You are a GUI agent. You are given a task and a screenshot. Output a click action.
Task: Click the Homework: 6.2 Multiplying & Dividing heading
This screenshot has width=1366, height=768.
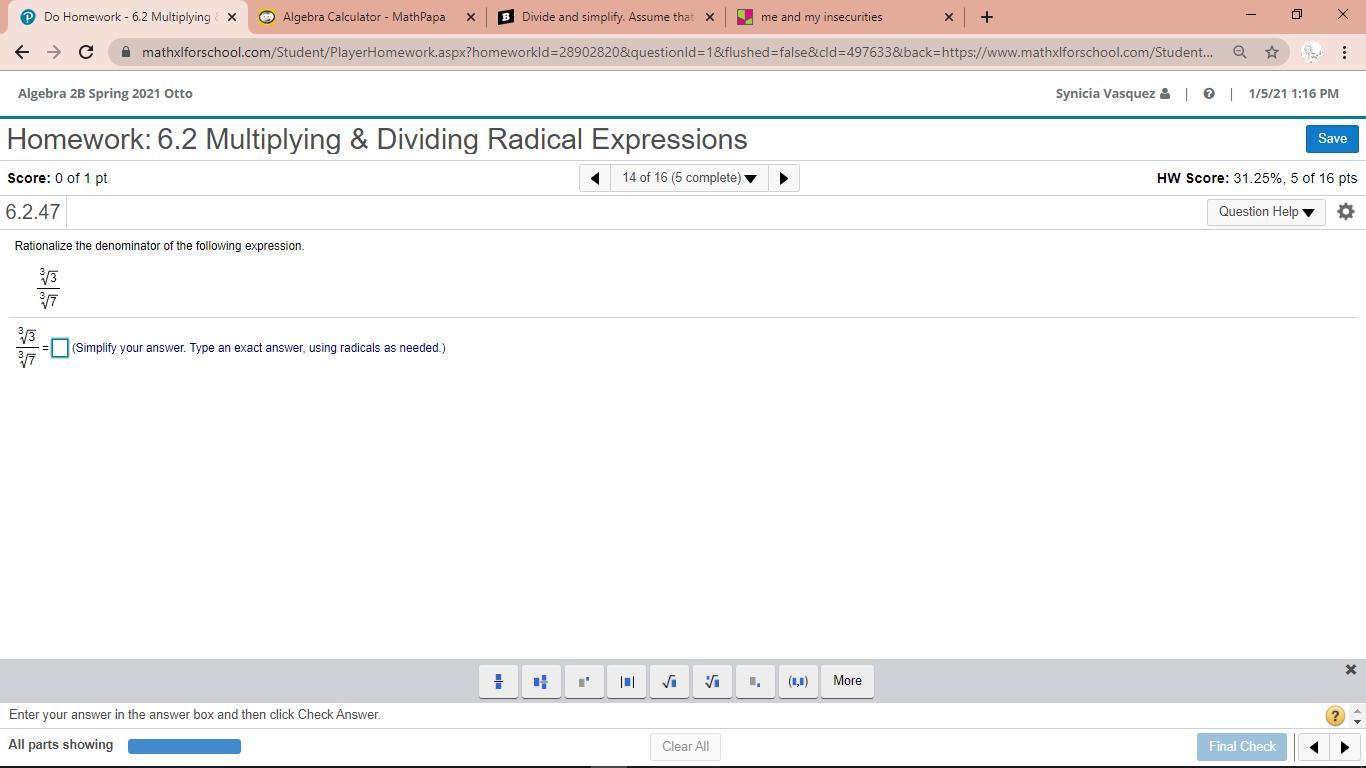(x=377, y=140)
